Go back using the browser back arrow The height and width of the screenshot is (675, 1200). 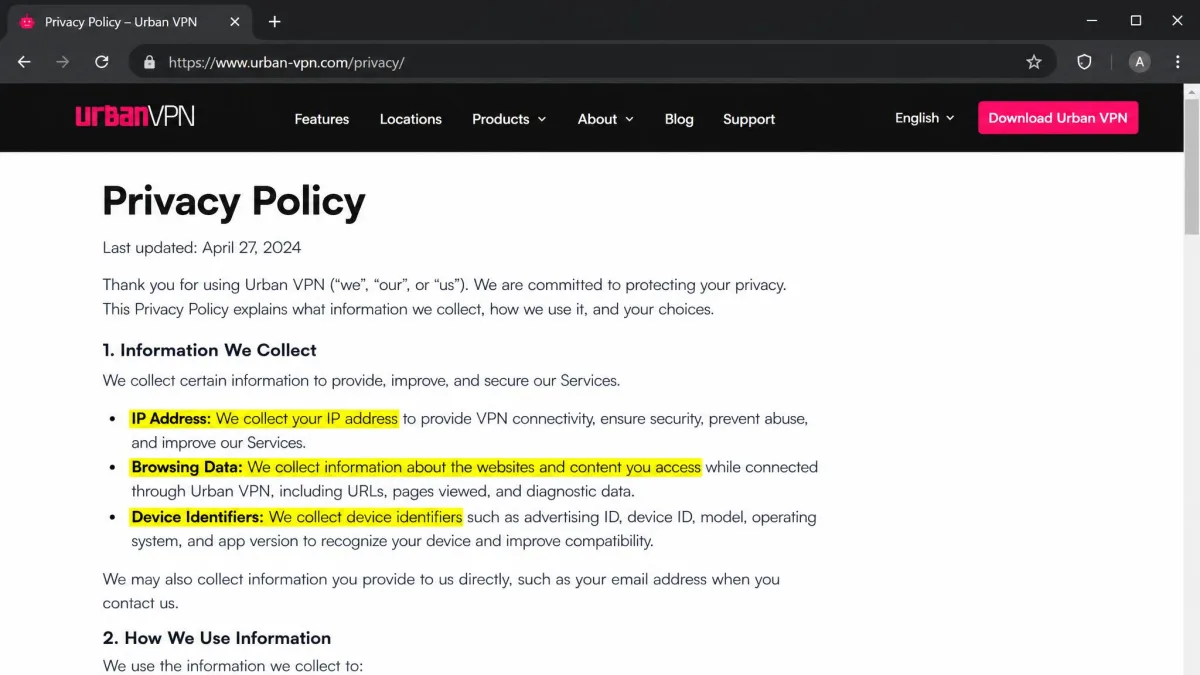tap(24, 62)
